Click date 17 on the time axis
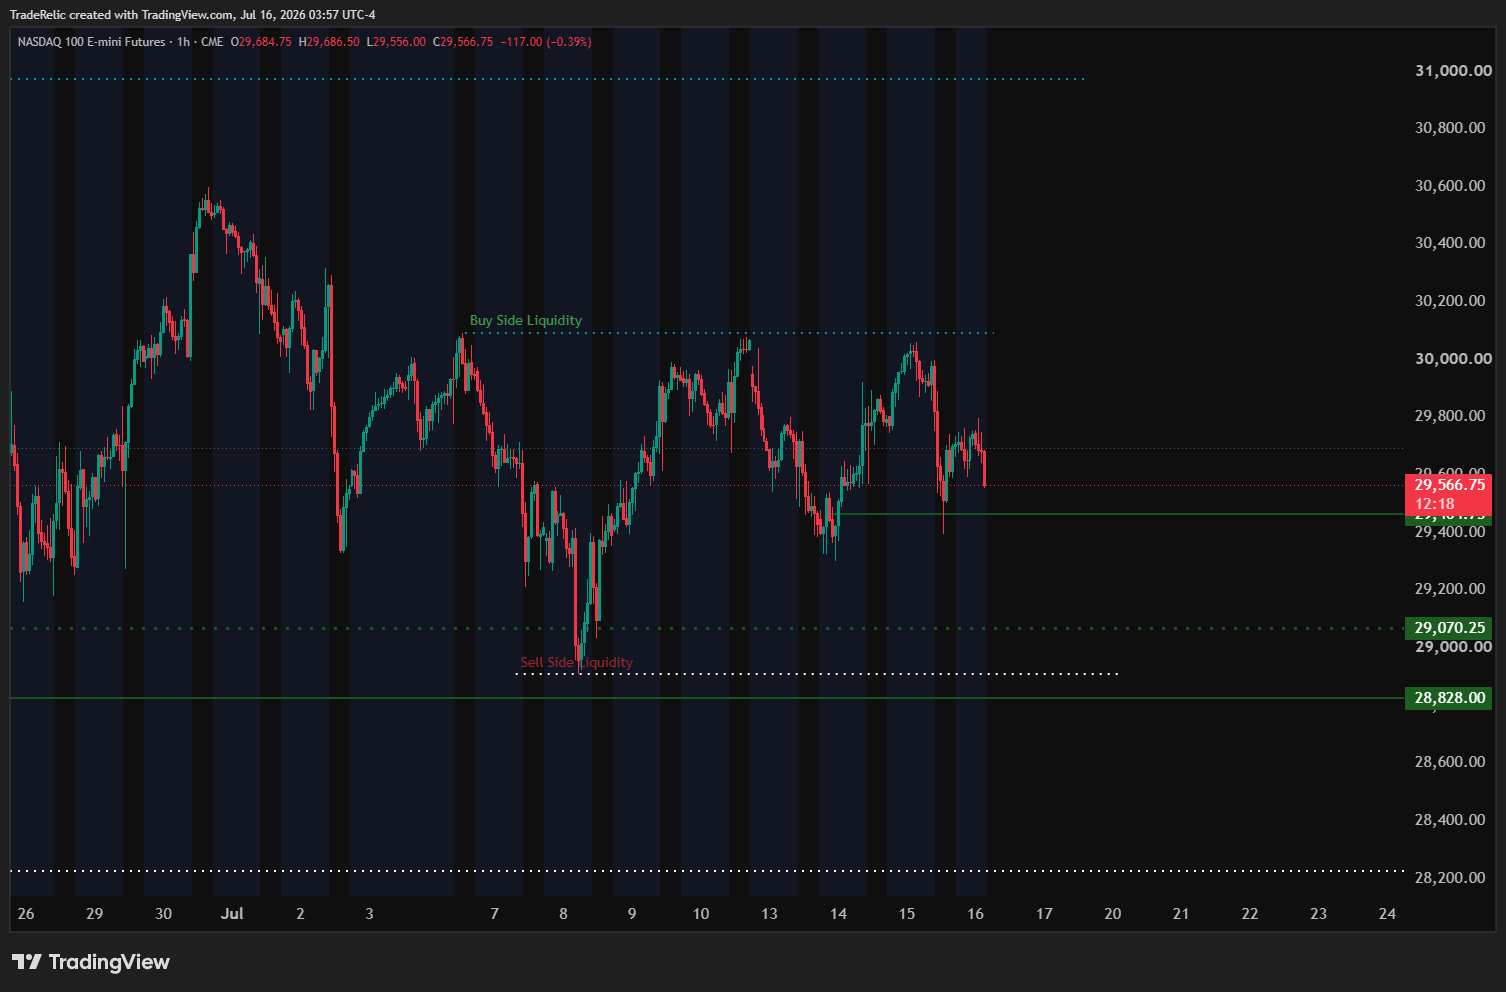The height and width of the screenshot is (992, 1506). (x=1044, y=914)
